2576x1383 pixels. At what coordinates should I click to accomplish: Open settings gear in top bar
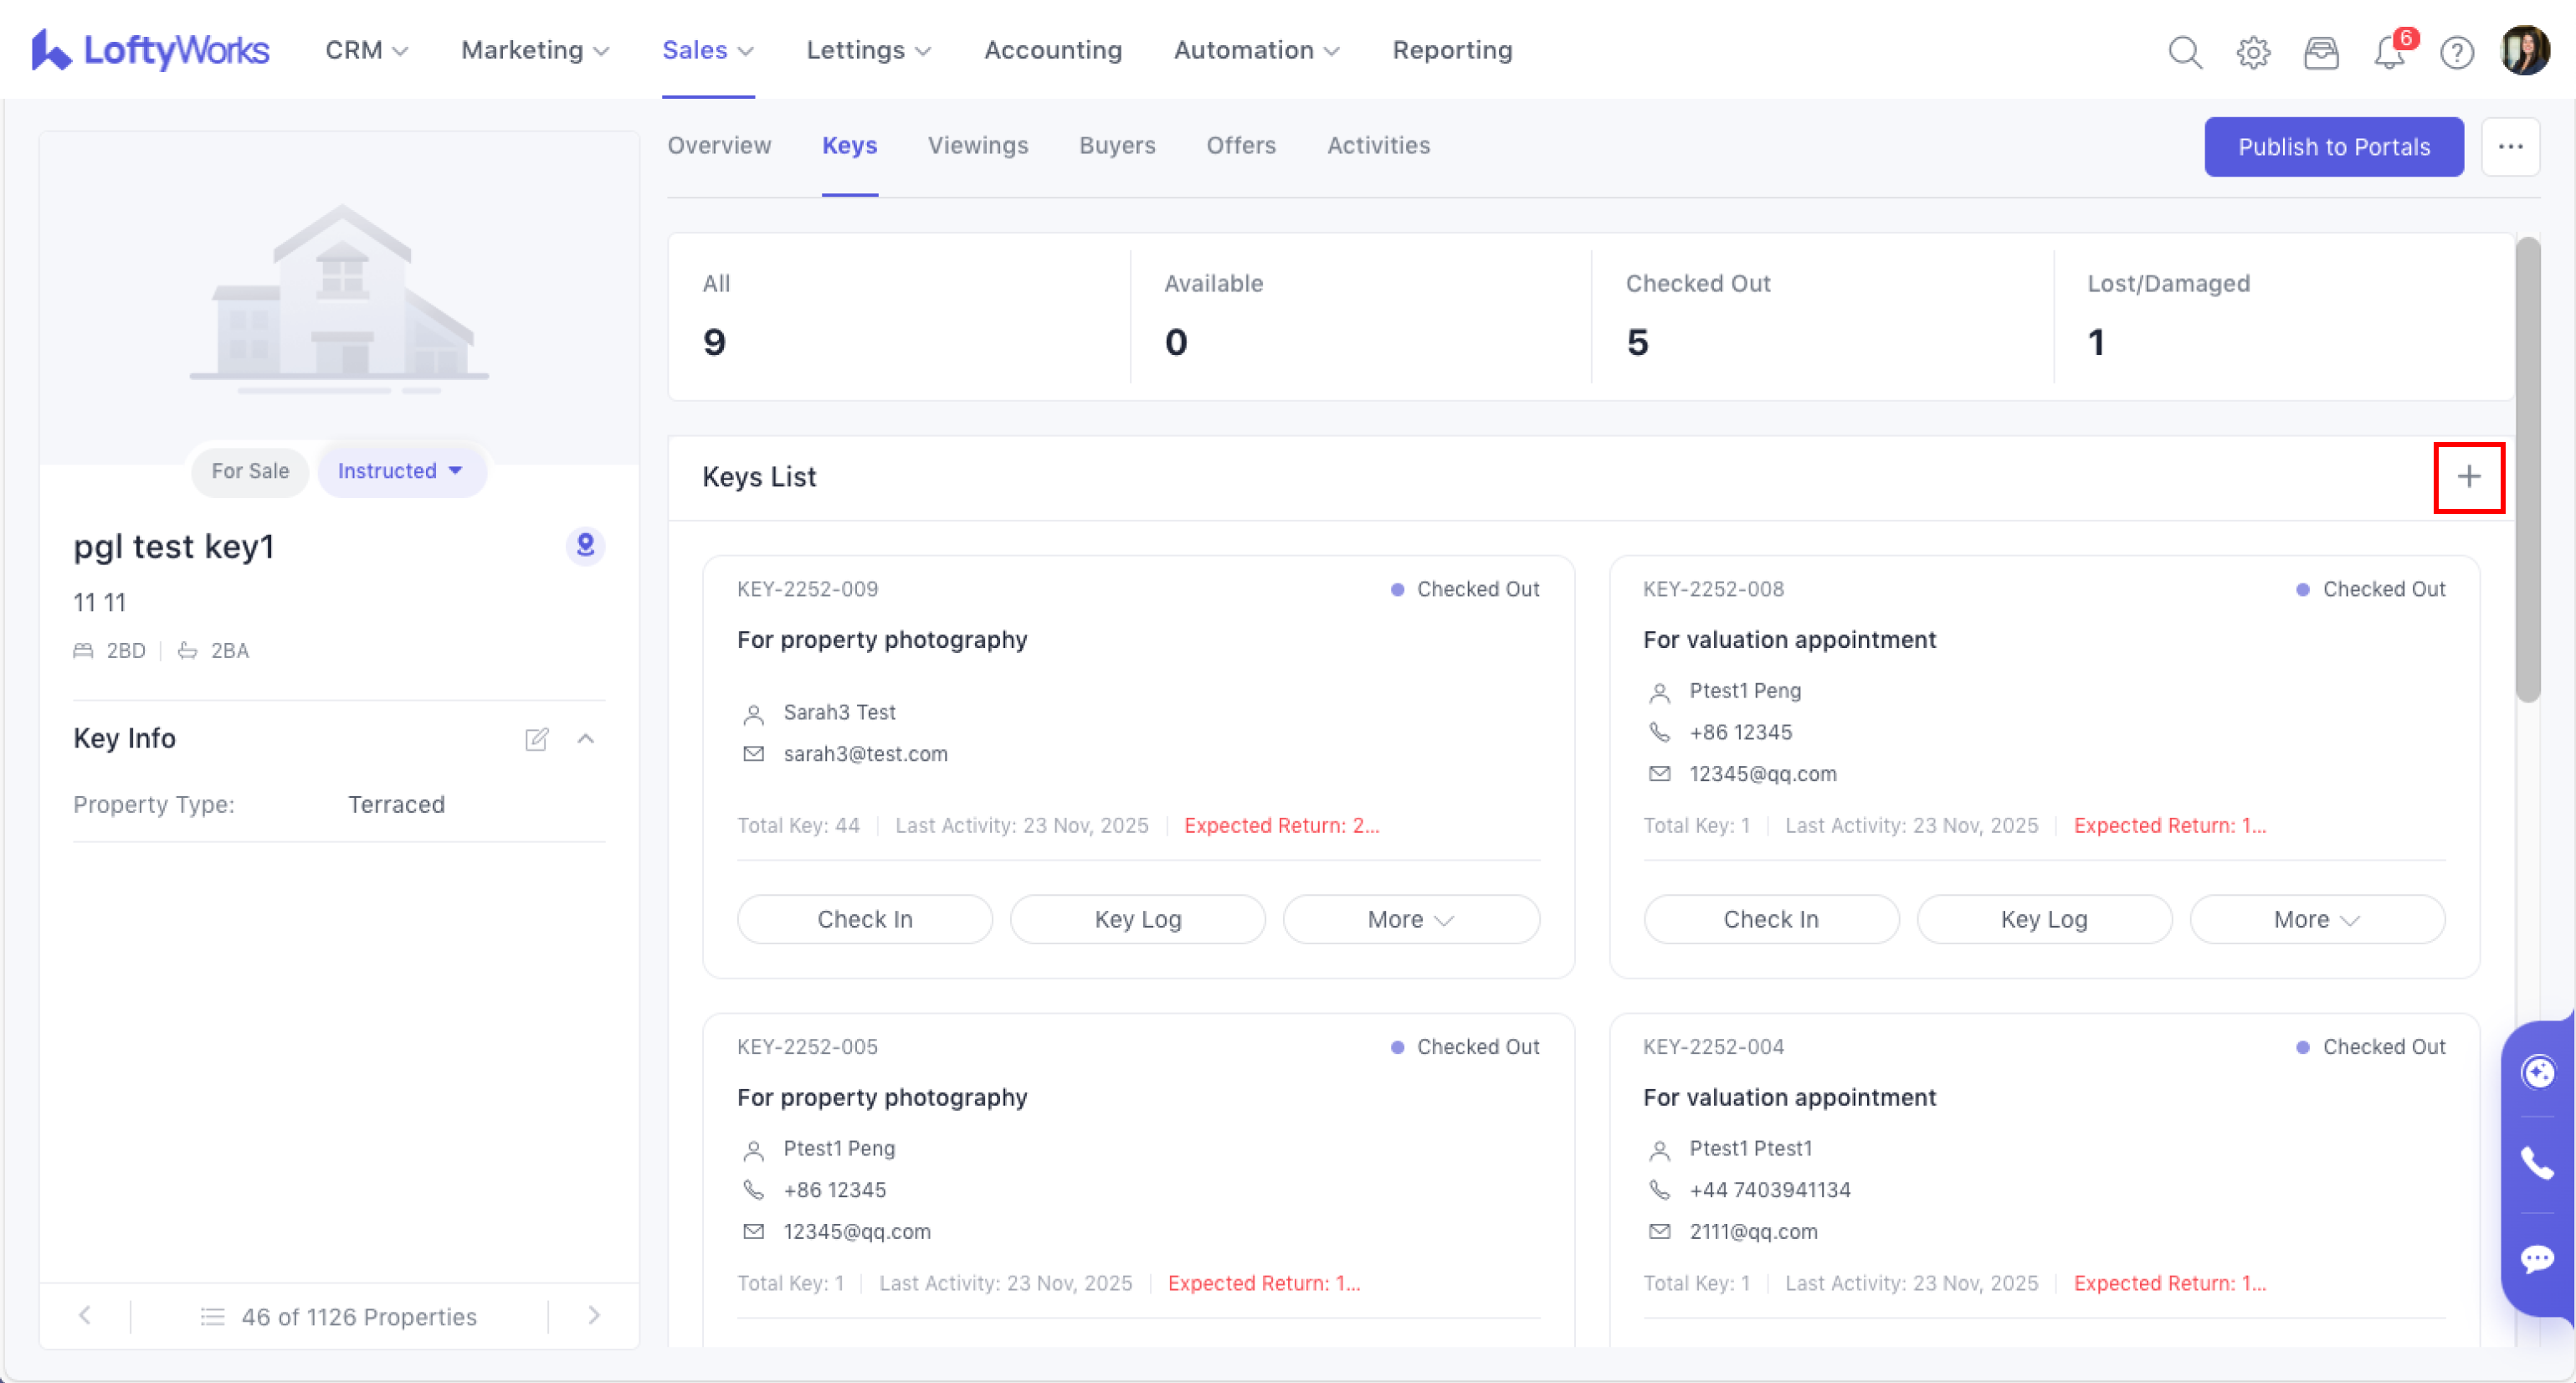click(2253, 51)
